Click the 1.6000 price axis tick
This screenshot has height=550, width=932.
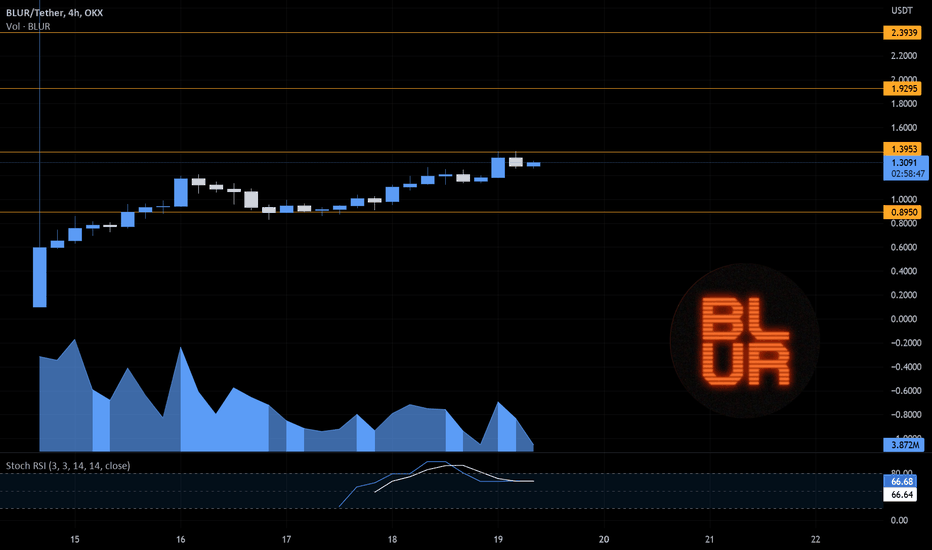pyautogui.click(x=903, y=127)
